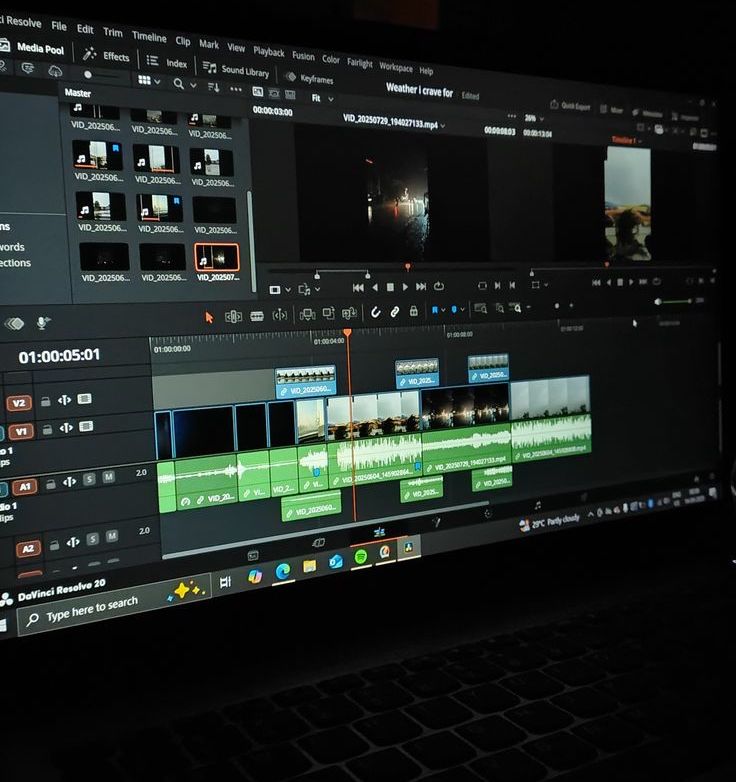The image size is (736, 782).
Task: Jump to last frame in source viewer
Action: tap(421, 286)
